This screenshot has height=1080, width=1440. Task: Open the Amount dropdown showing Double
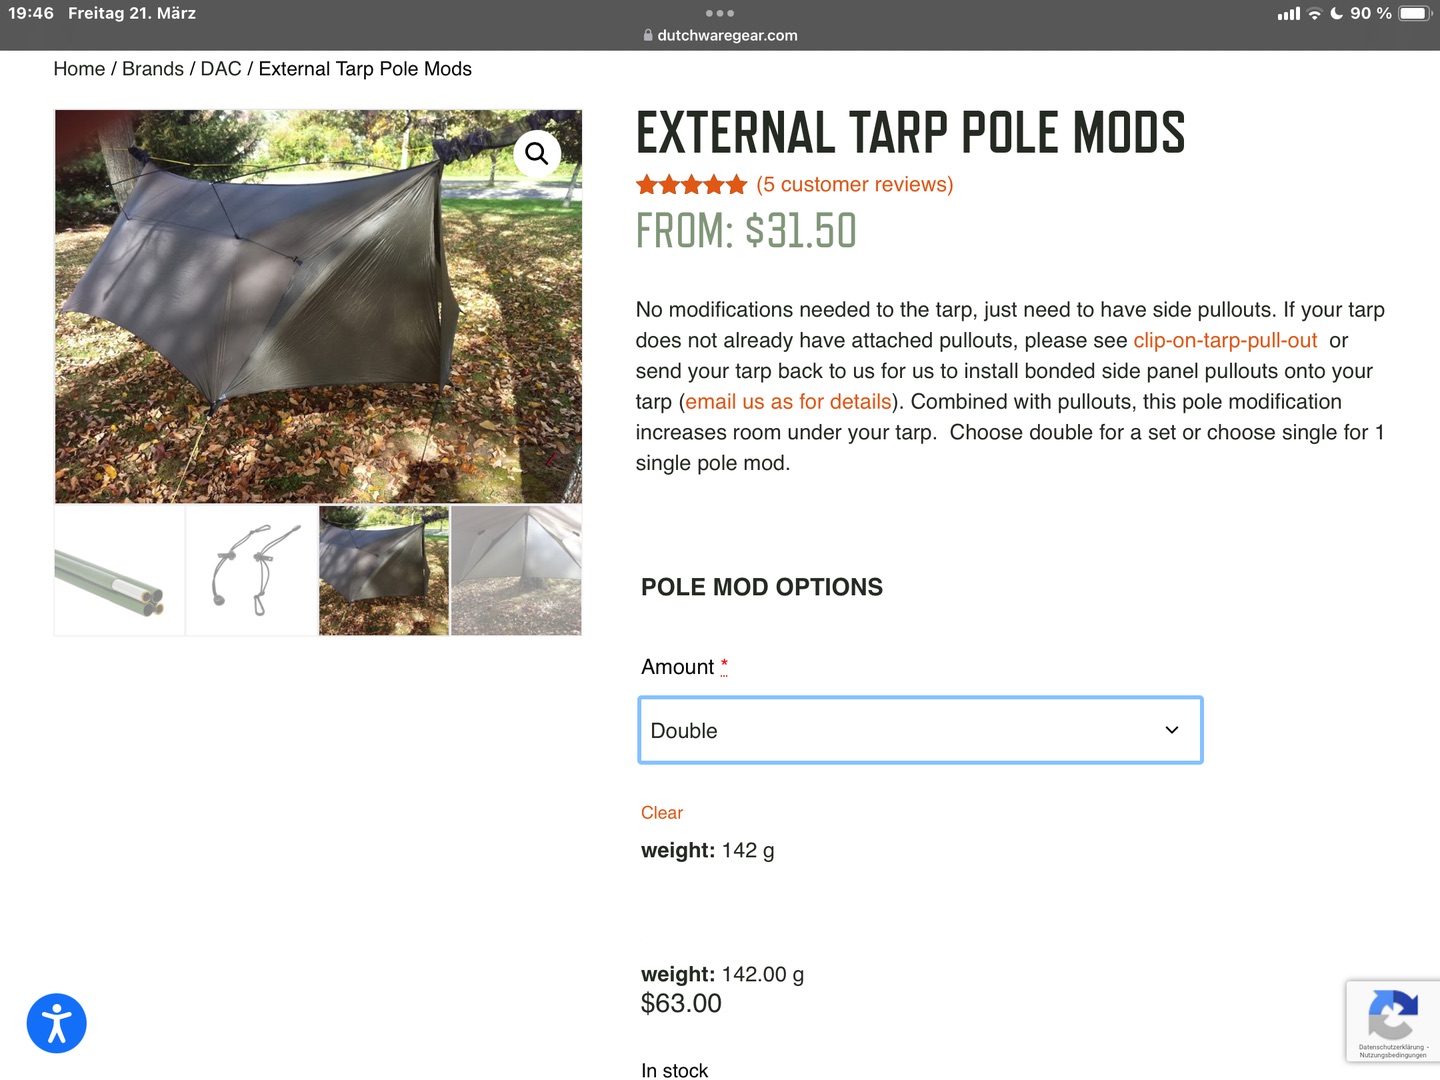919,731
